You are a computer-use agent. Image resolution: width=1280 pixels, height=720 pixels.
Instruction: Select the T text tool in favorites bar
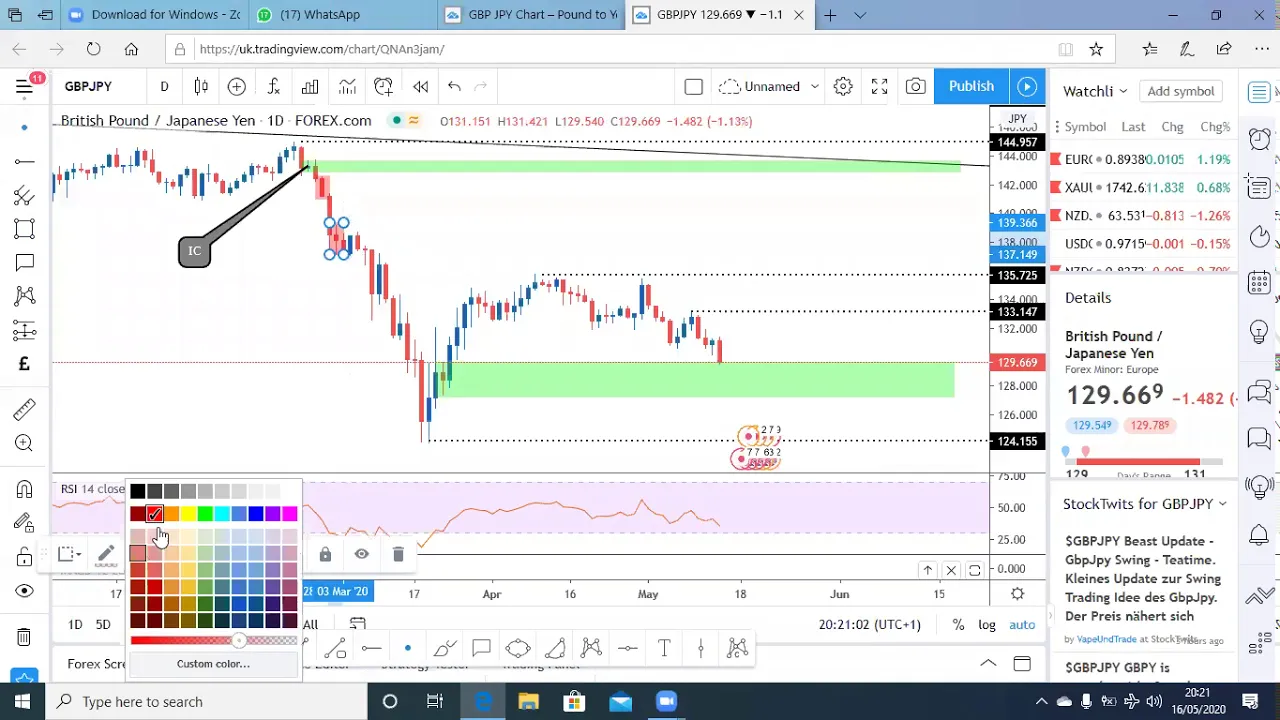(664, 649)
